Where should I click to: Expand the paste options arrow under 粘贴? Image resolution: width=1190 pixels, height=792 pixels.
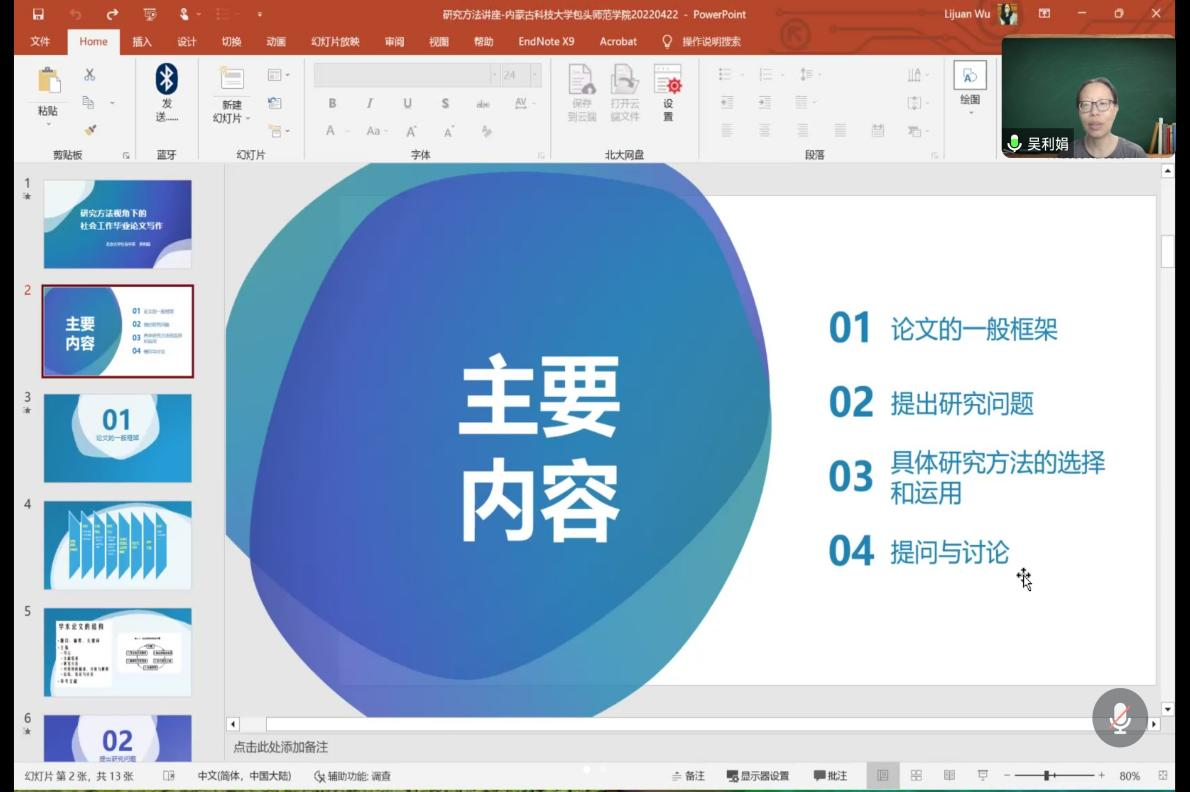[48, 125]
